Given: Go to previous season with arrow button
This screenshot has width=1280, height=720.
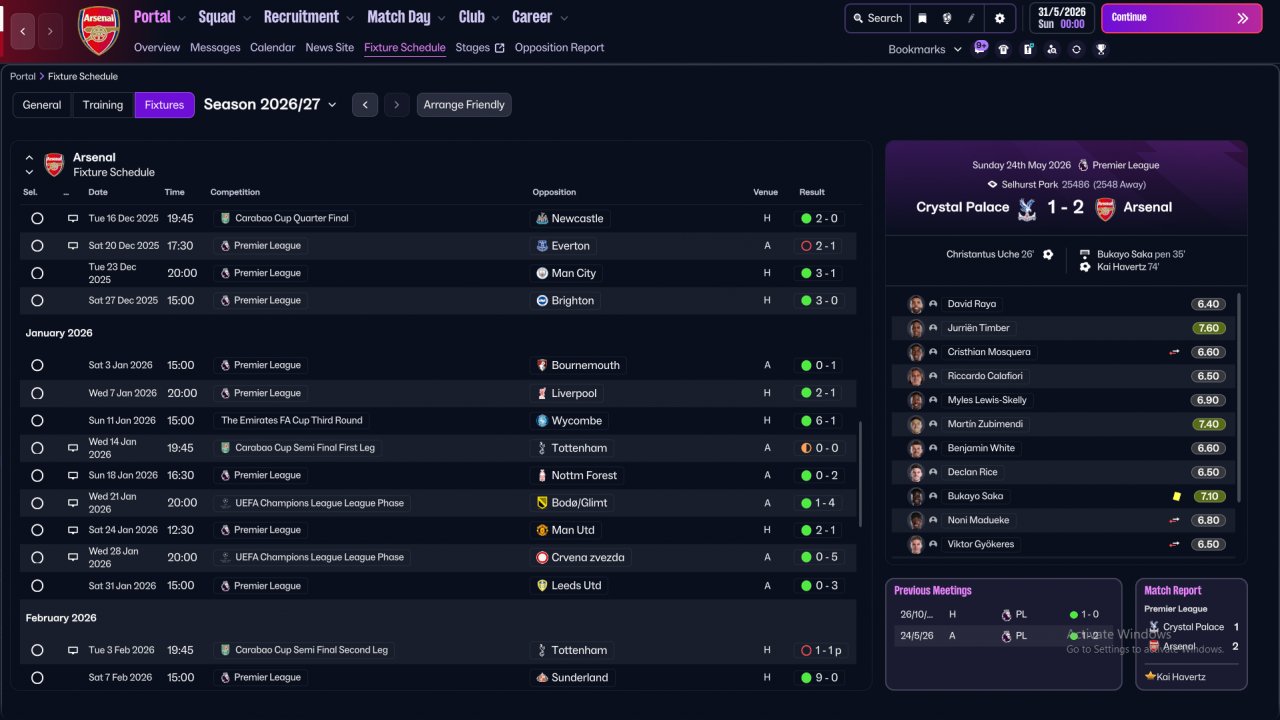Looking at the screenshot, I should (x=365, y=105).
